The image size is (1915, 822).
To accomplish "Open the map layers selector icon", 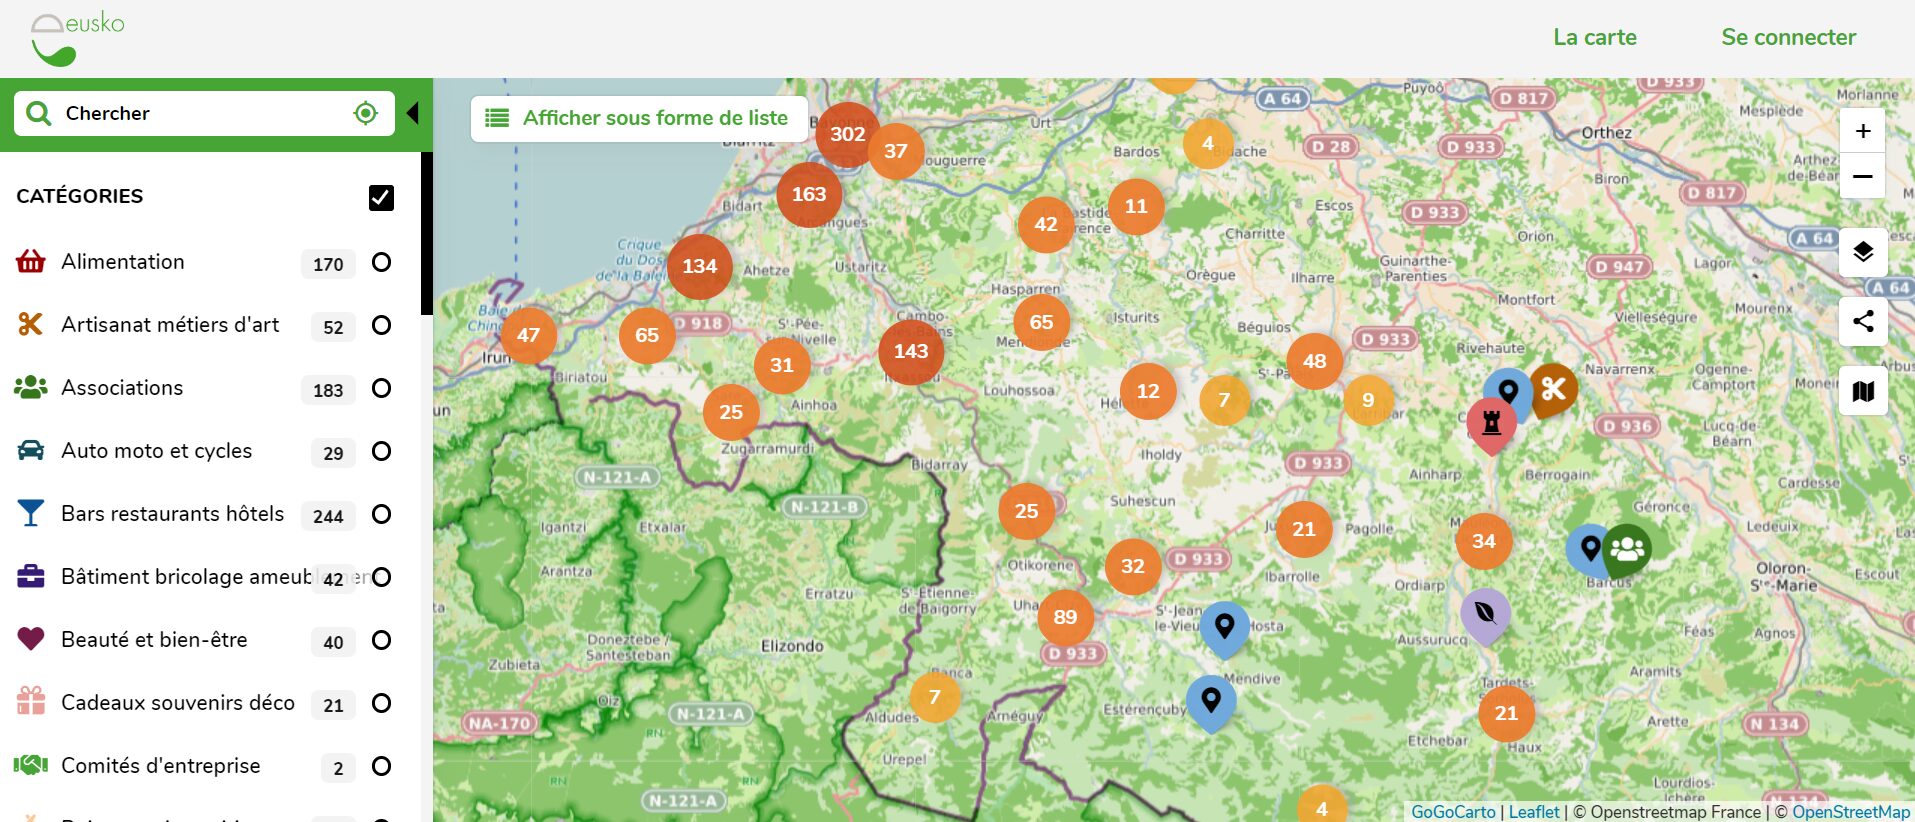I will pyautogui.click(x=1863, y=252).
